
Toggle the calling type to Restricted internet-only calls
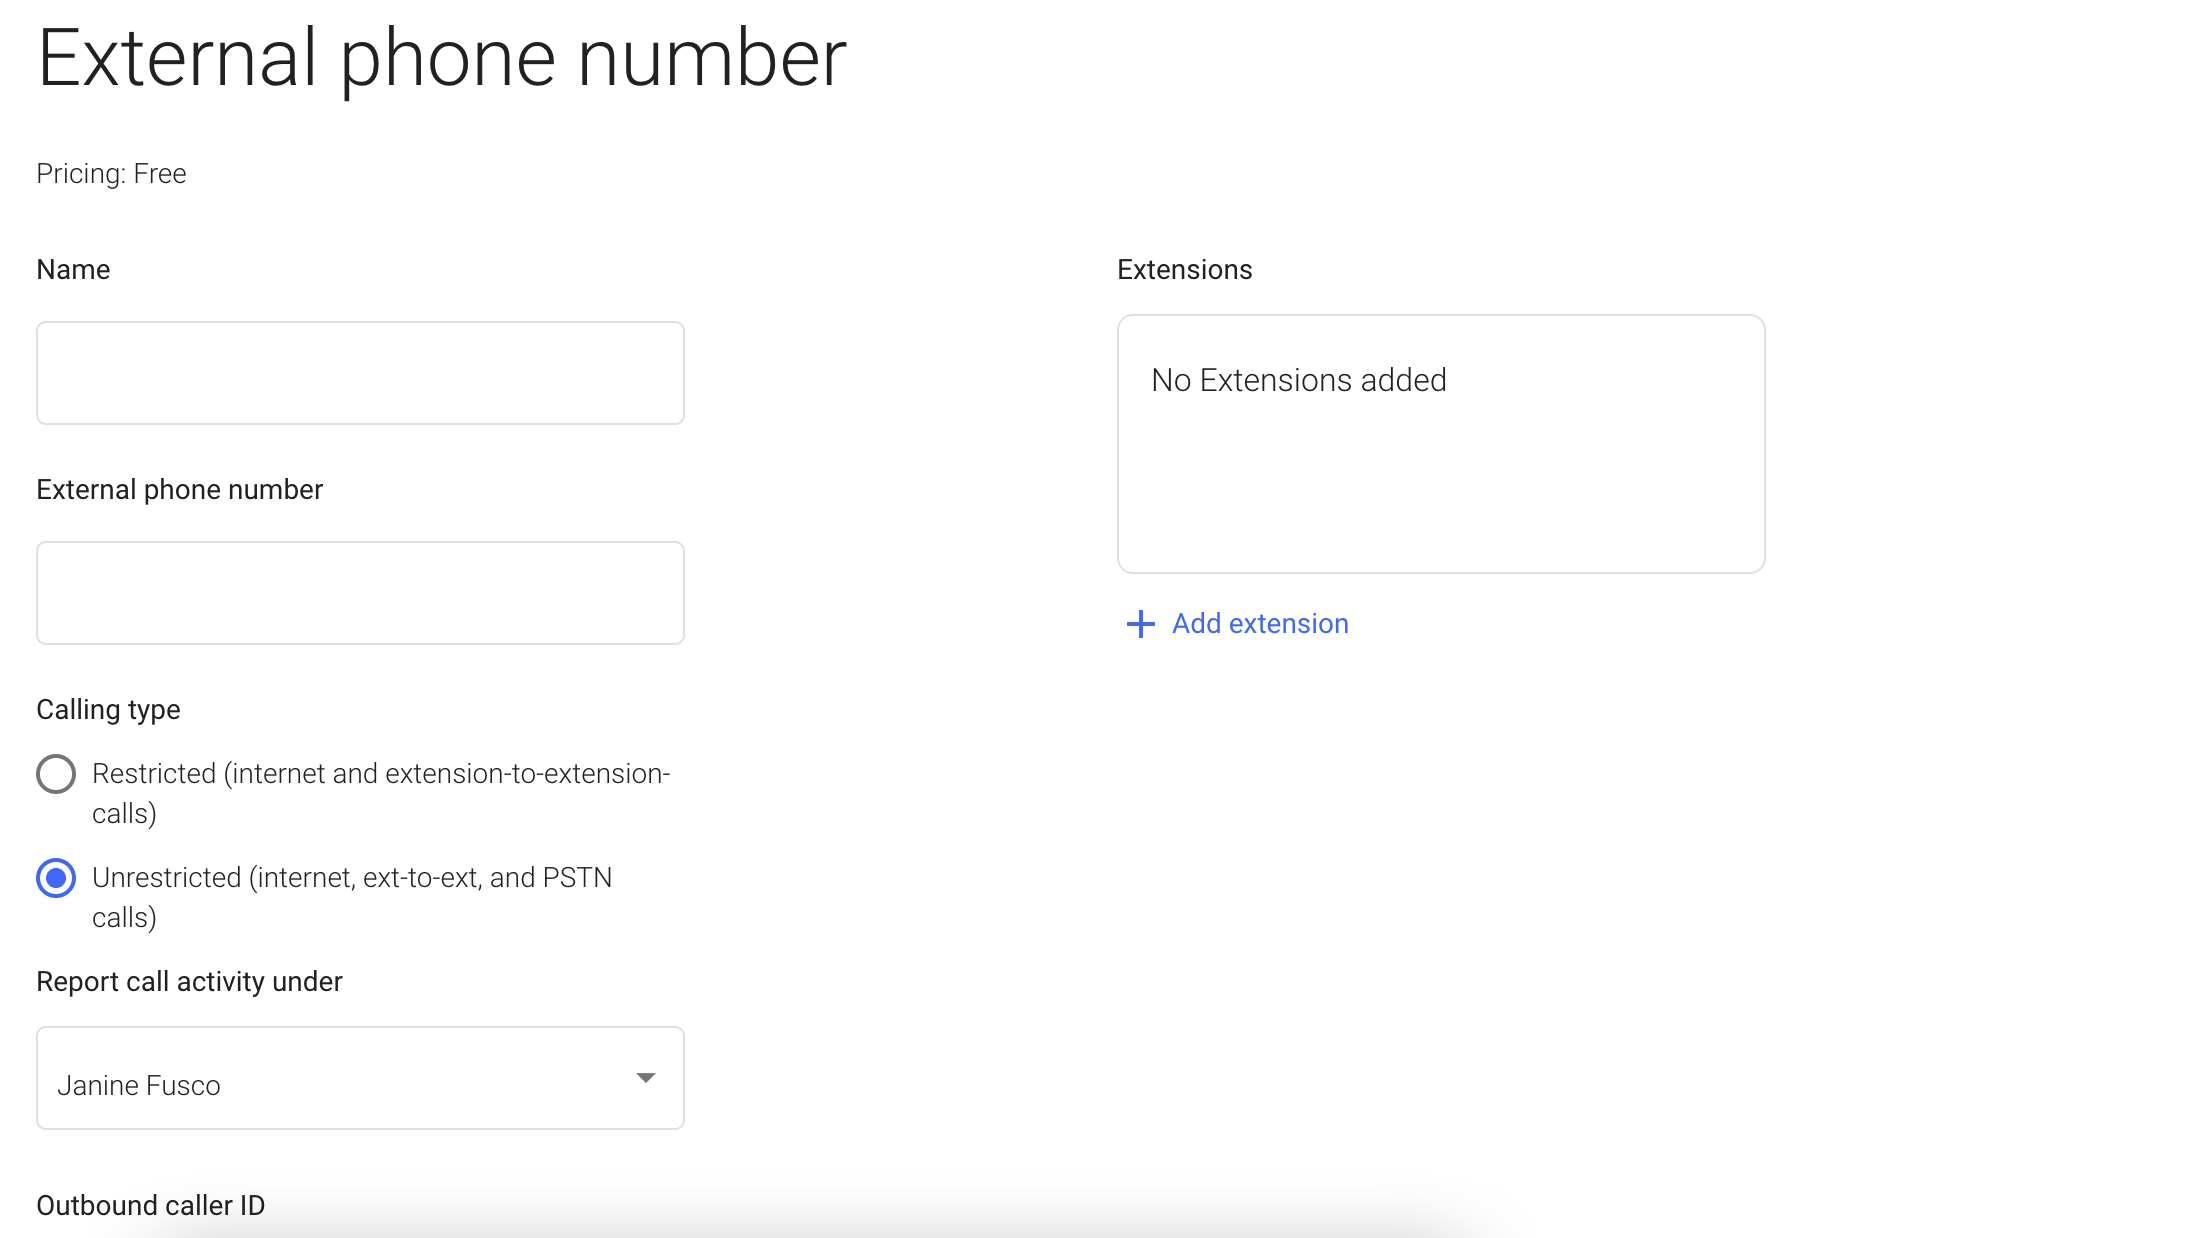[56, 773]
